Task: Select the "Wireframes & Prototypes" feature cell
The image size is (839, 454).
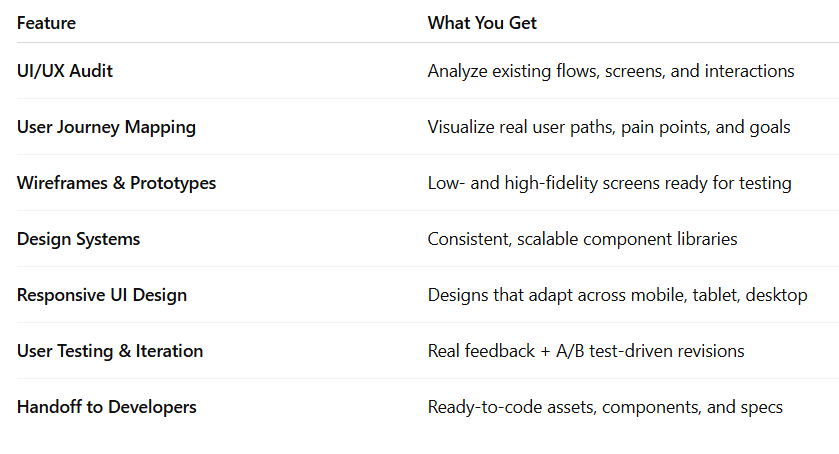Action: point(116,183)
